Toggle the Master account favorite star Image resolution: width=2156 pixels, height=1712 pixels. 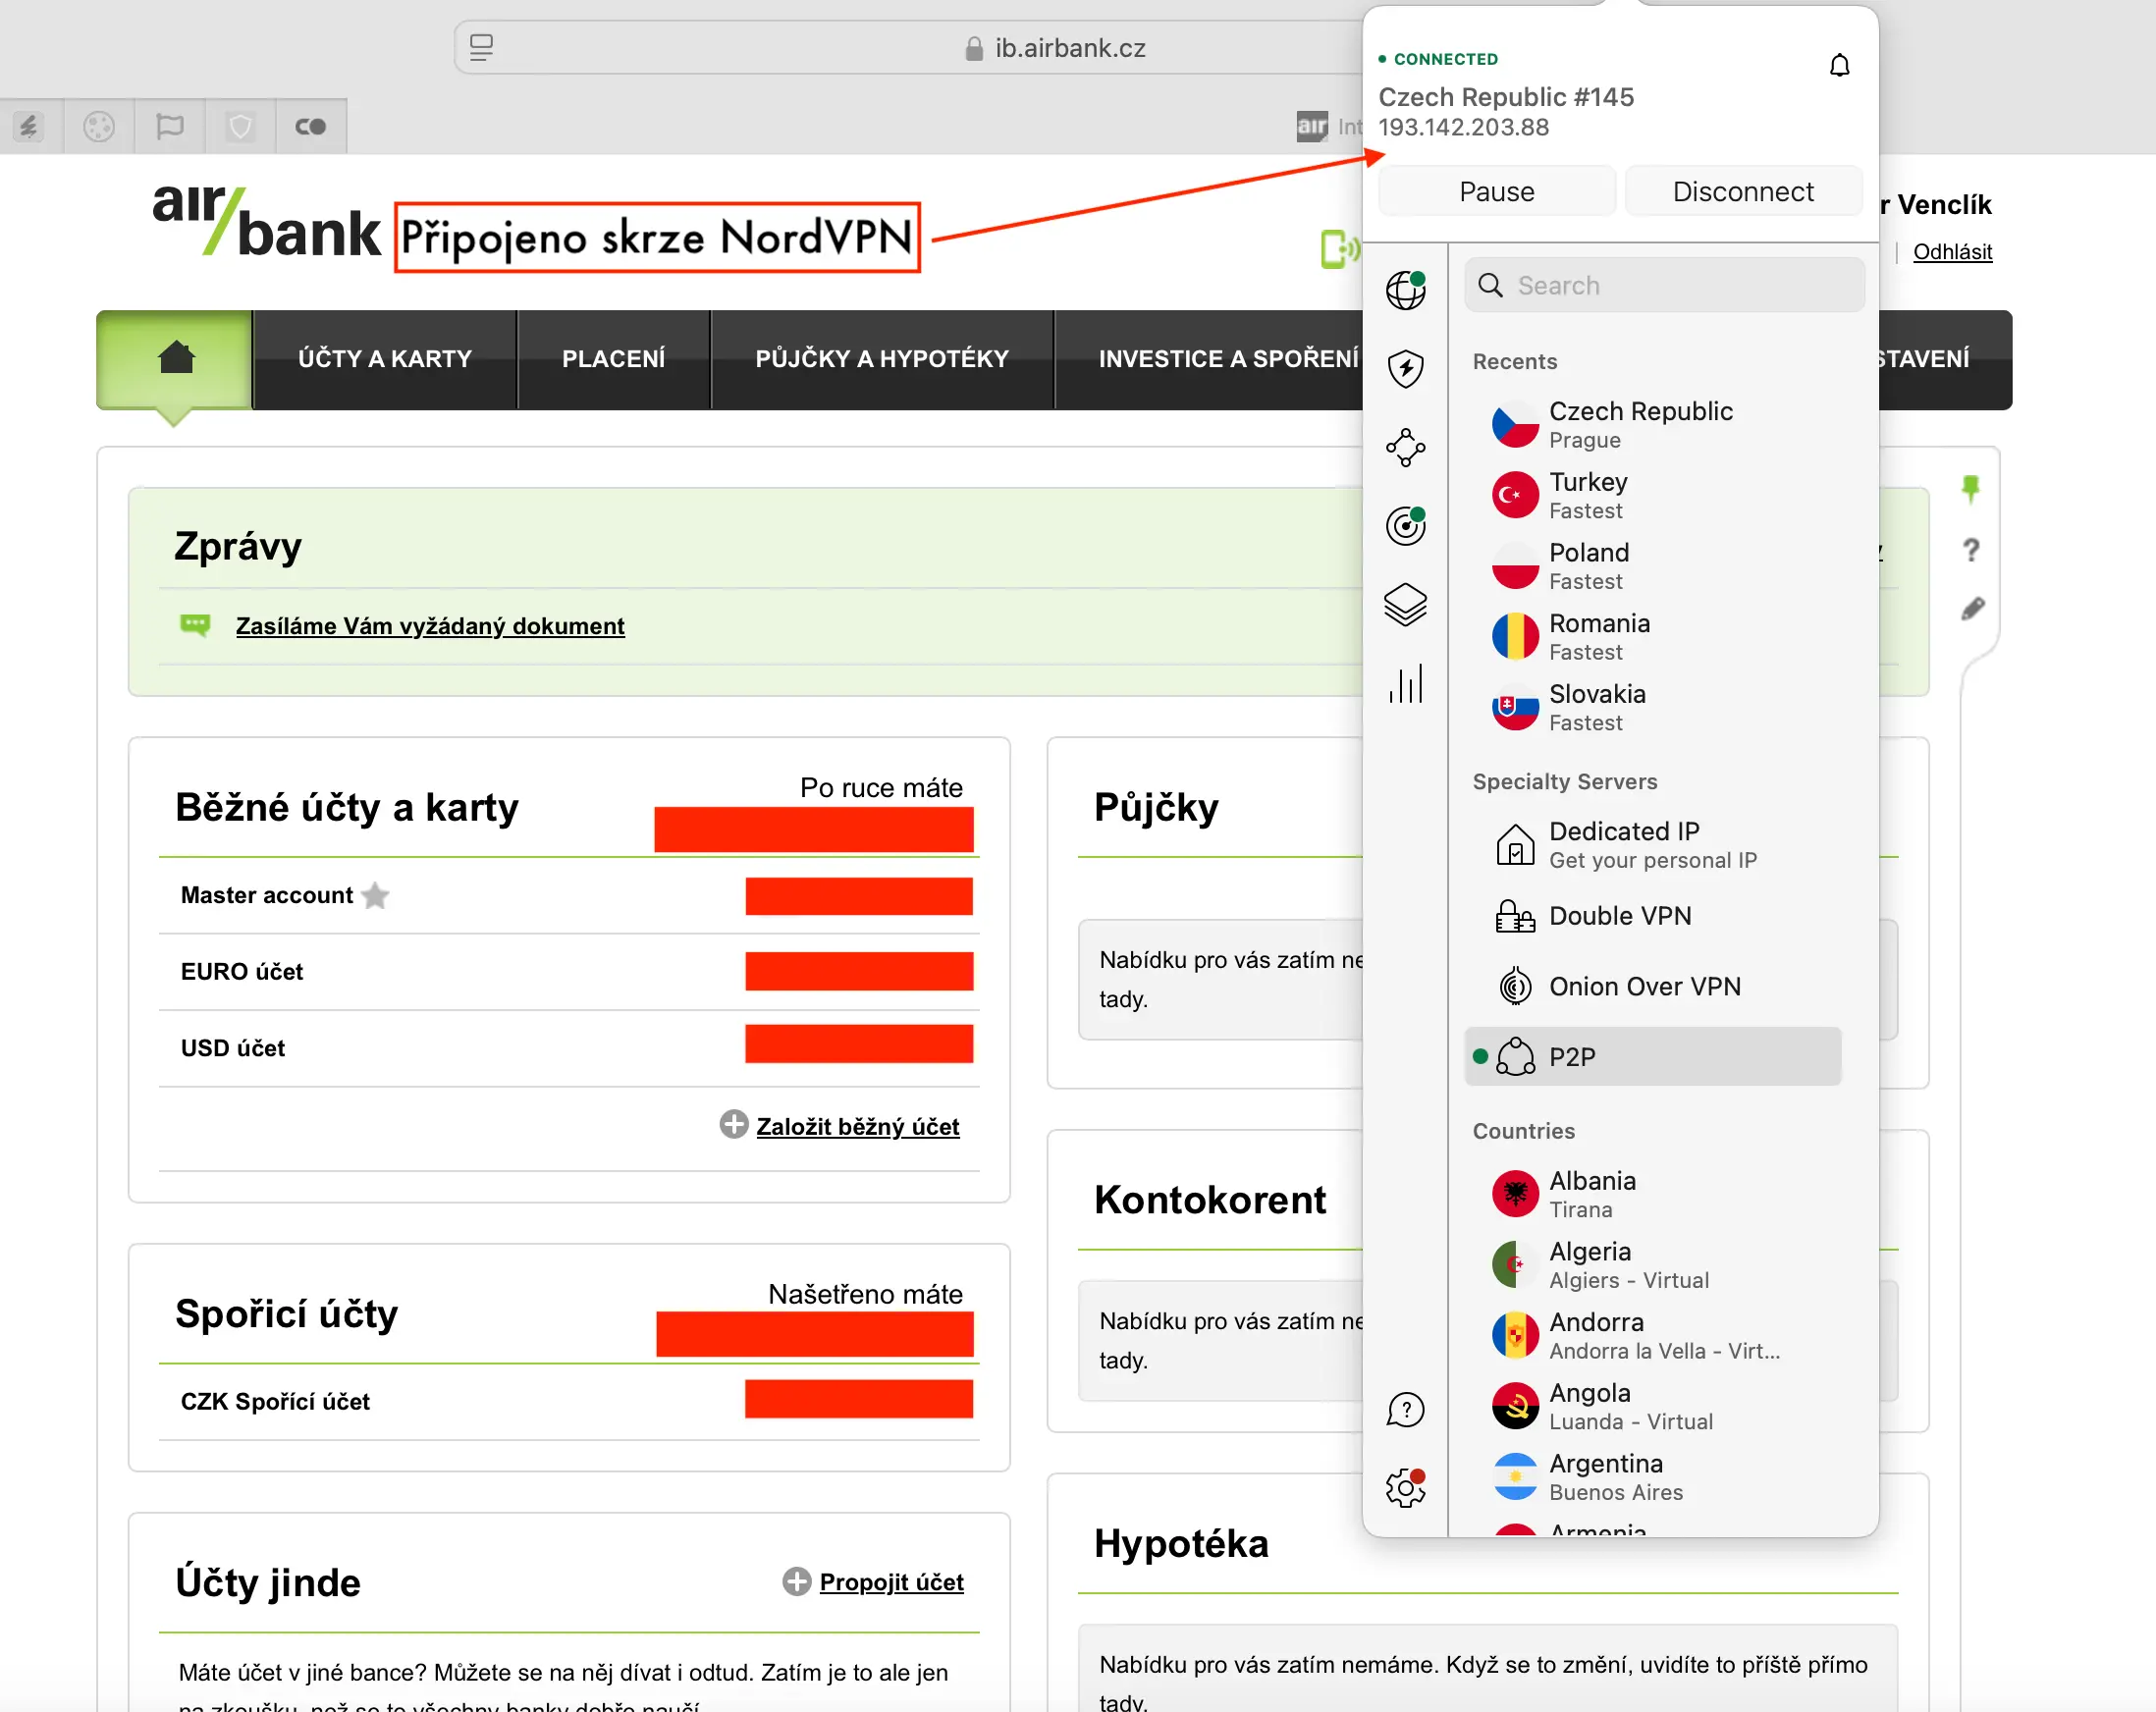point(375,895)
